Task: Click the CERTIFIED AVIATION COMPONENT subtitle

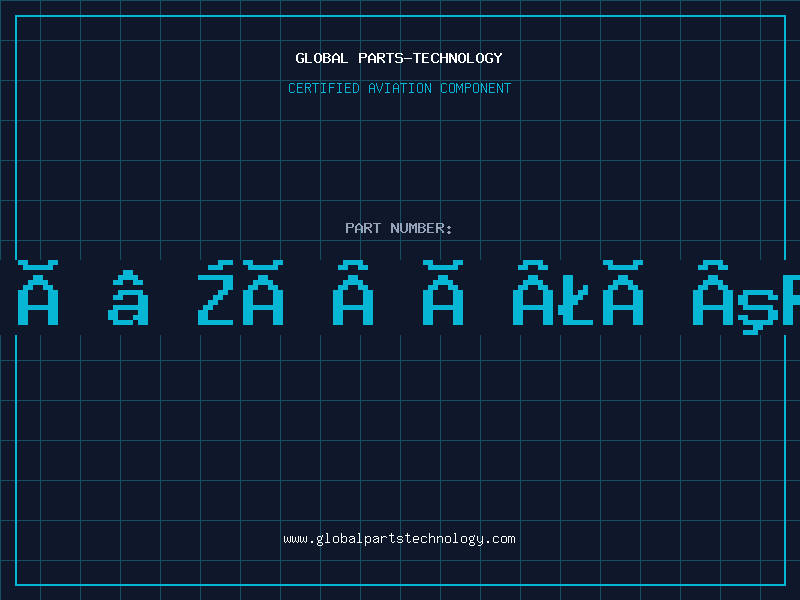Action: (399, 88)
